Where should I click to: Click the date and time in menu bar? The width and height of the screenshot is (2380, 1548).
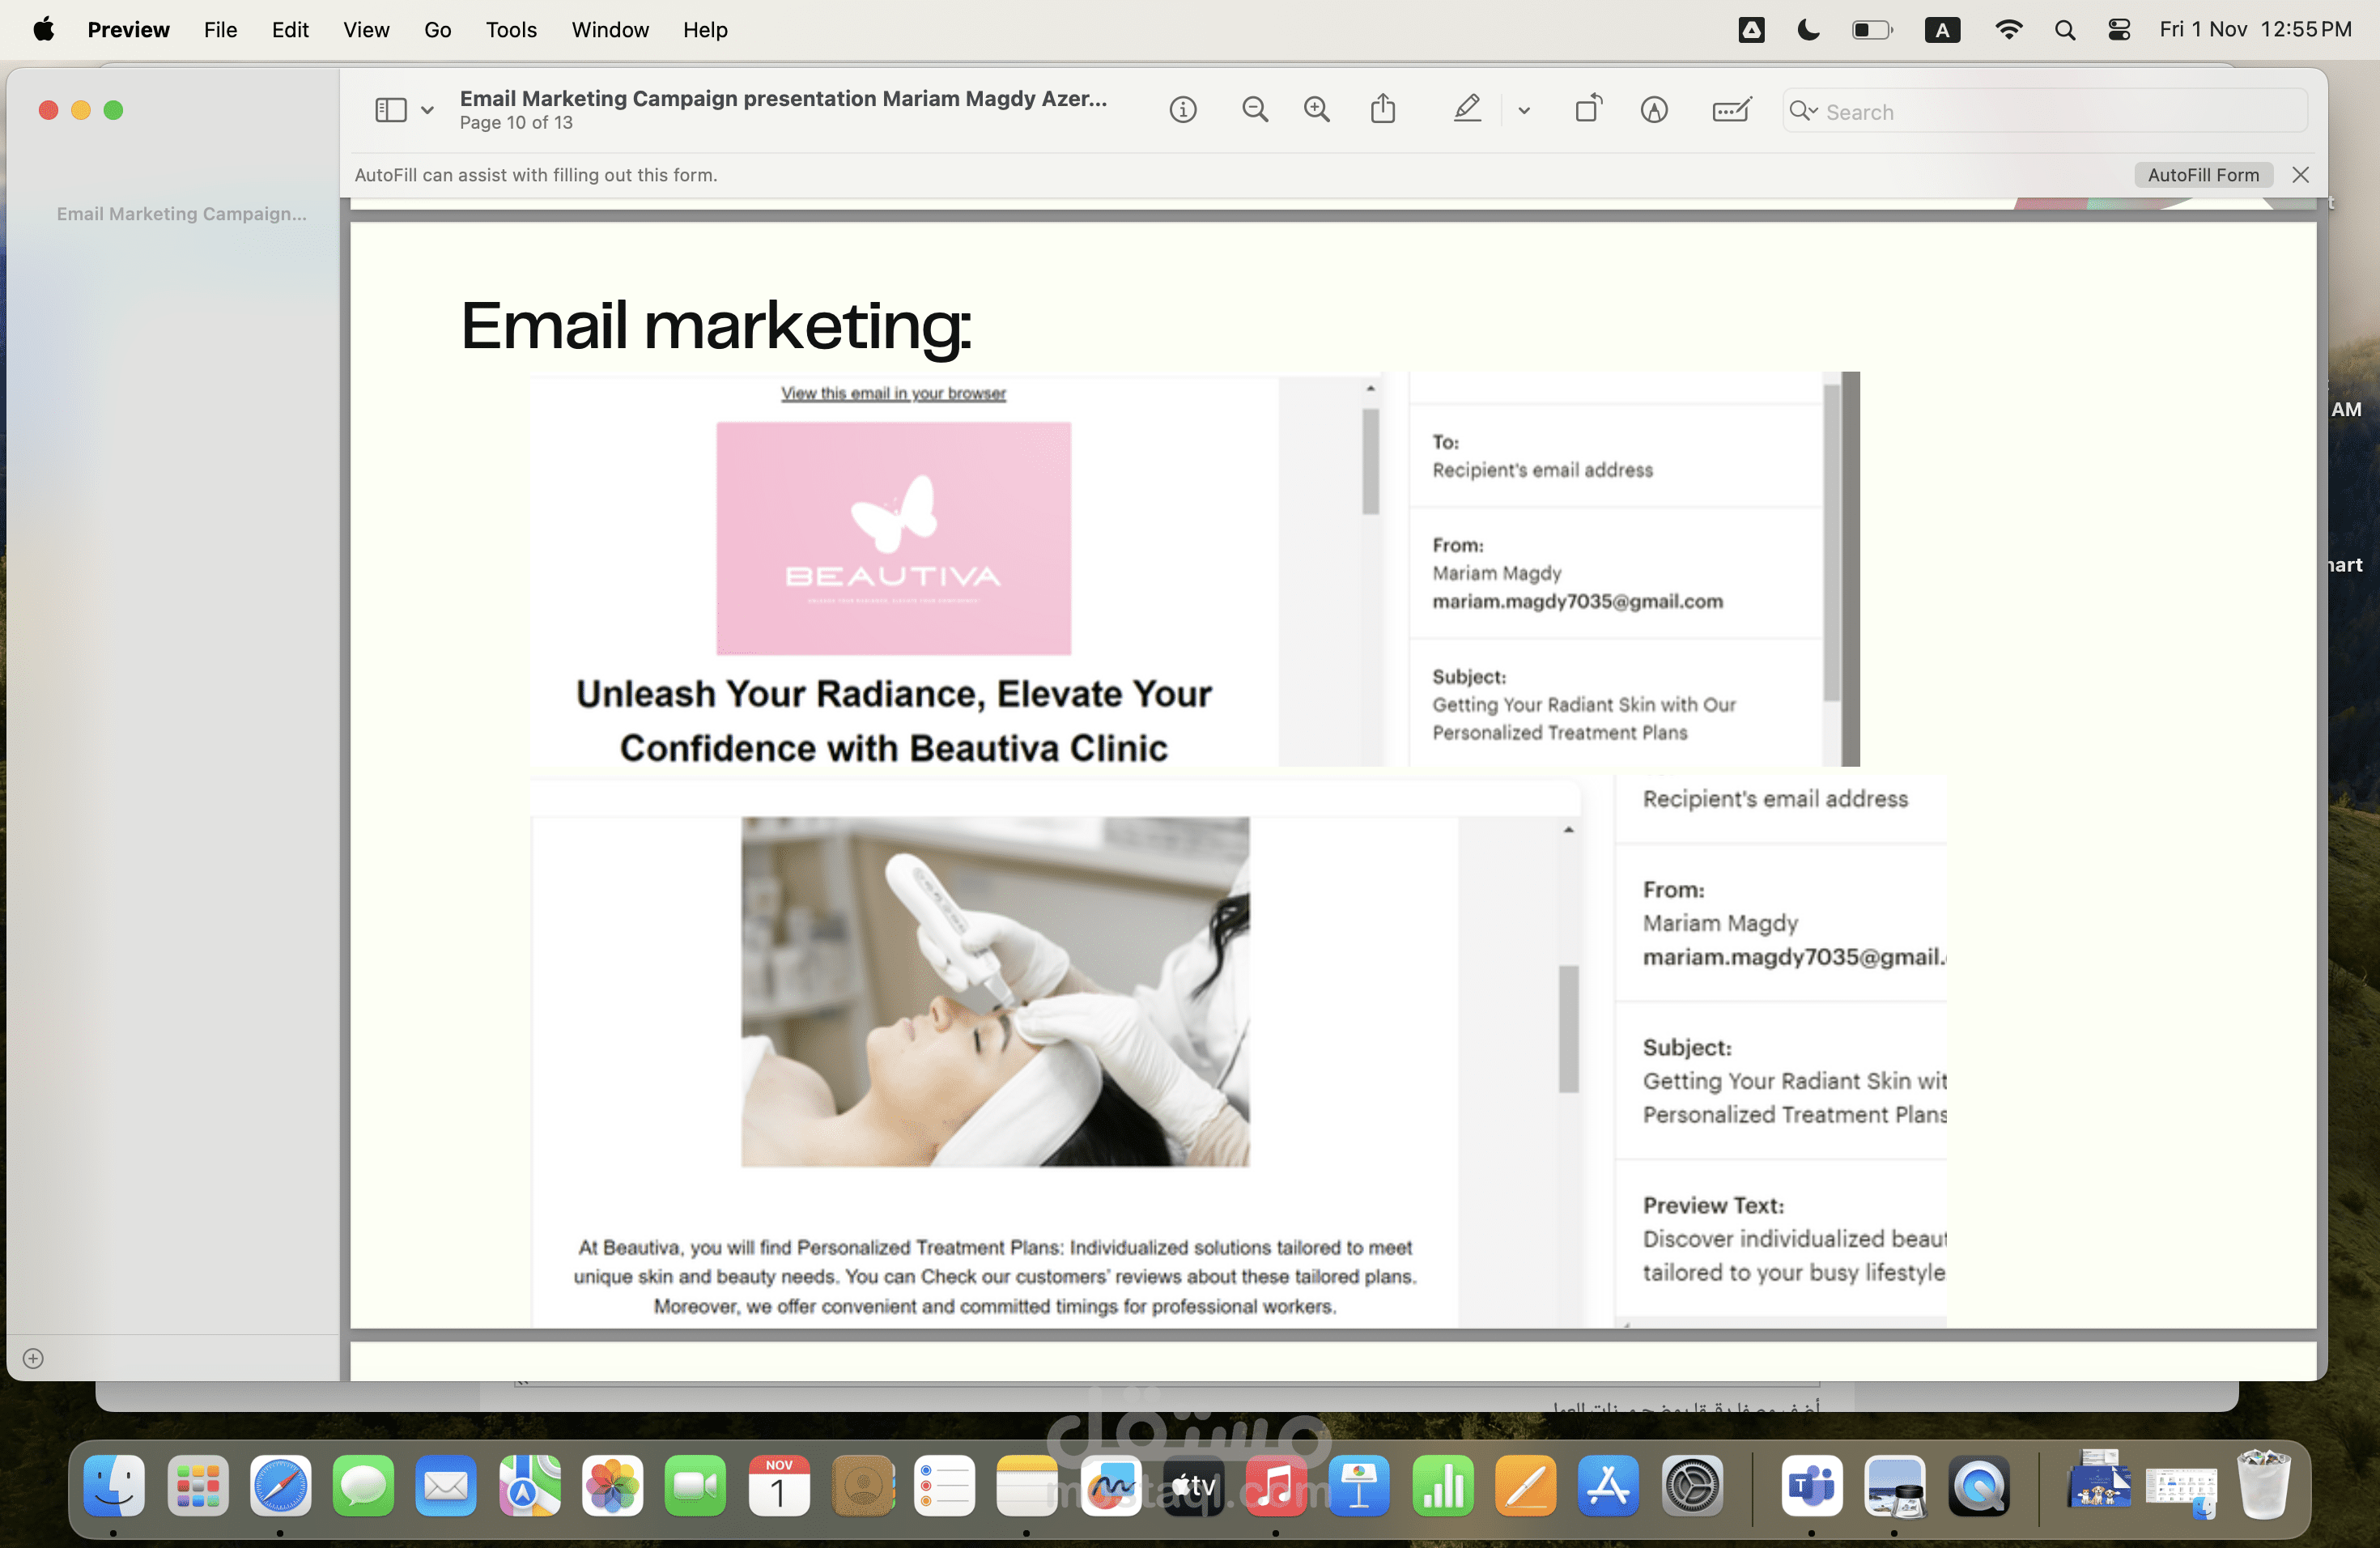click(x=2255, y=29)
